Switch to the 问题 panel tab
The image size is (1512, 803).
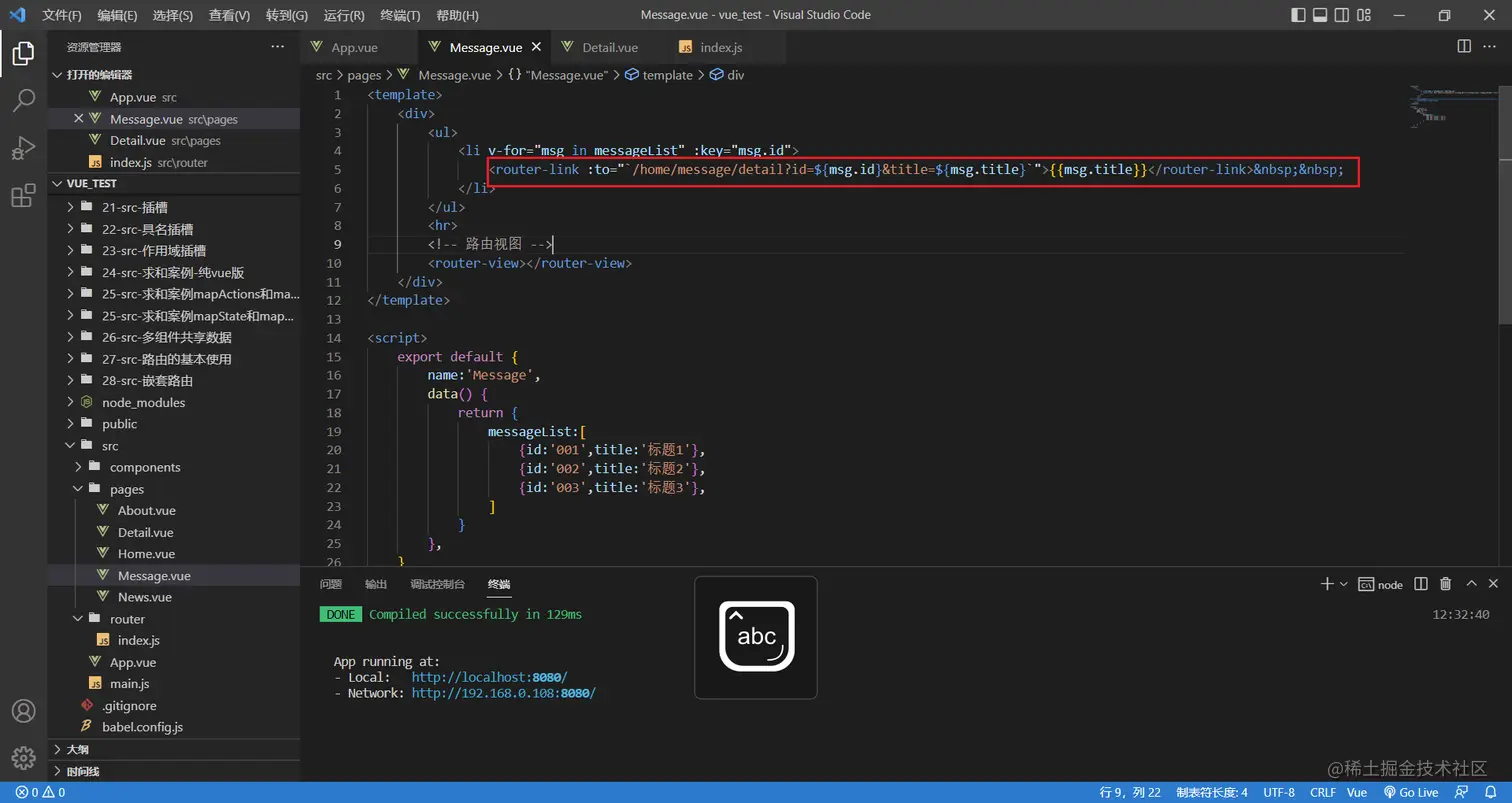(x=331, y=584)
